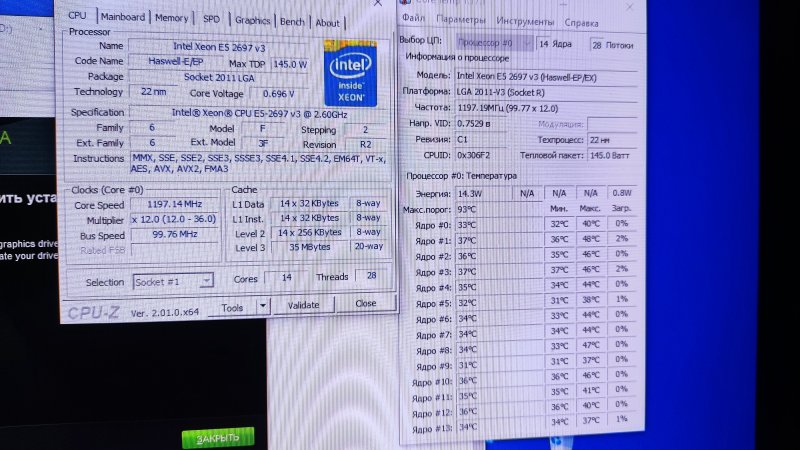The image size is (800, 450).
Task: Open the Инструменты menu
Action: [525, 21]
